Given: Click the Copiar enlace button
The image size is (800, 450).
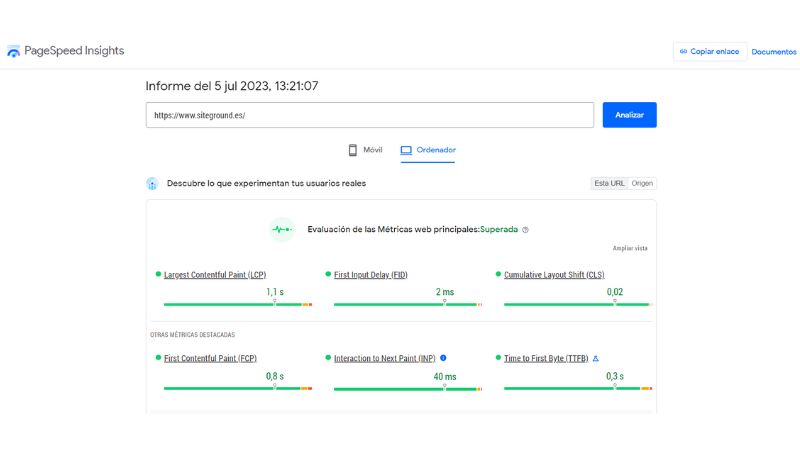Looking at the screenshot, I should (x=710, y=52).
